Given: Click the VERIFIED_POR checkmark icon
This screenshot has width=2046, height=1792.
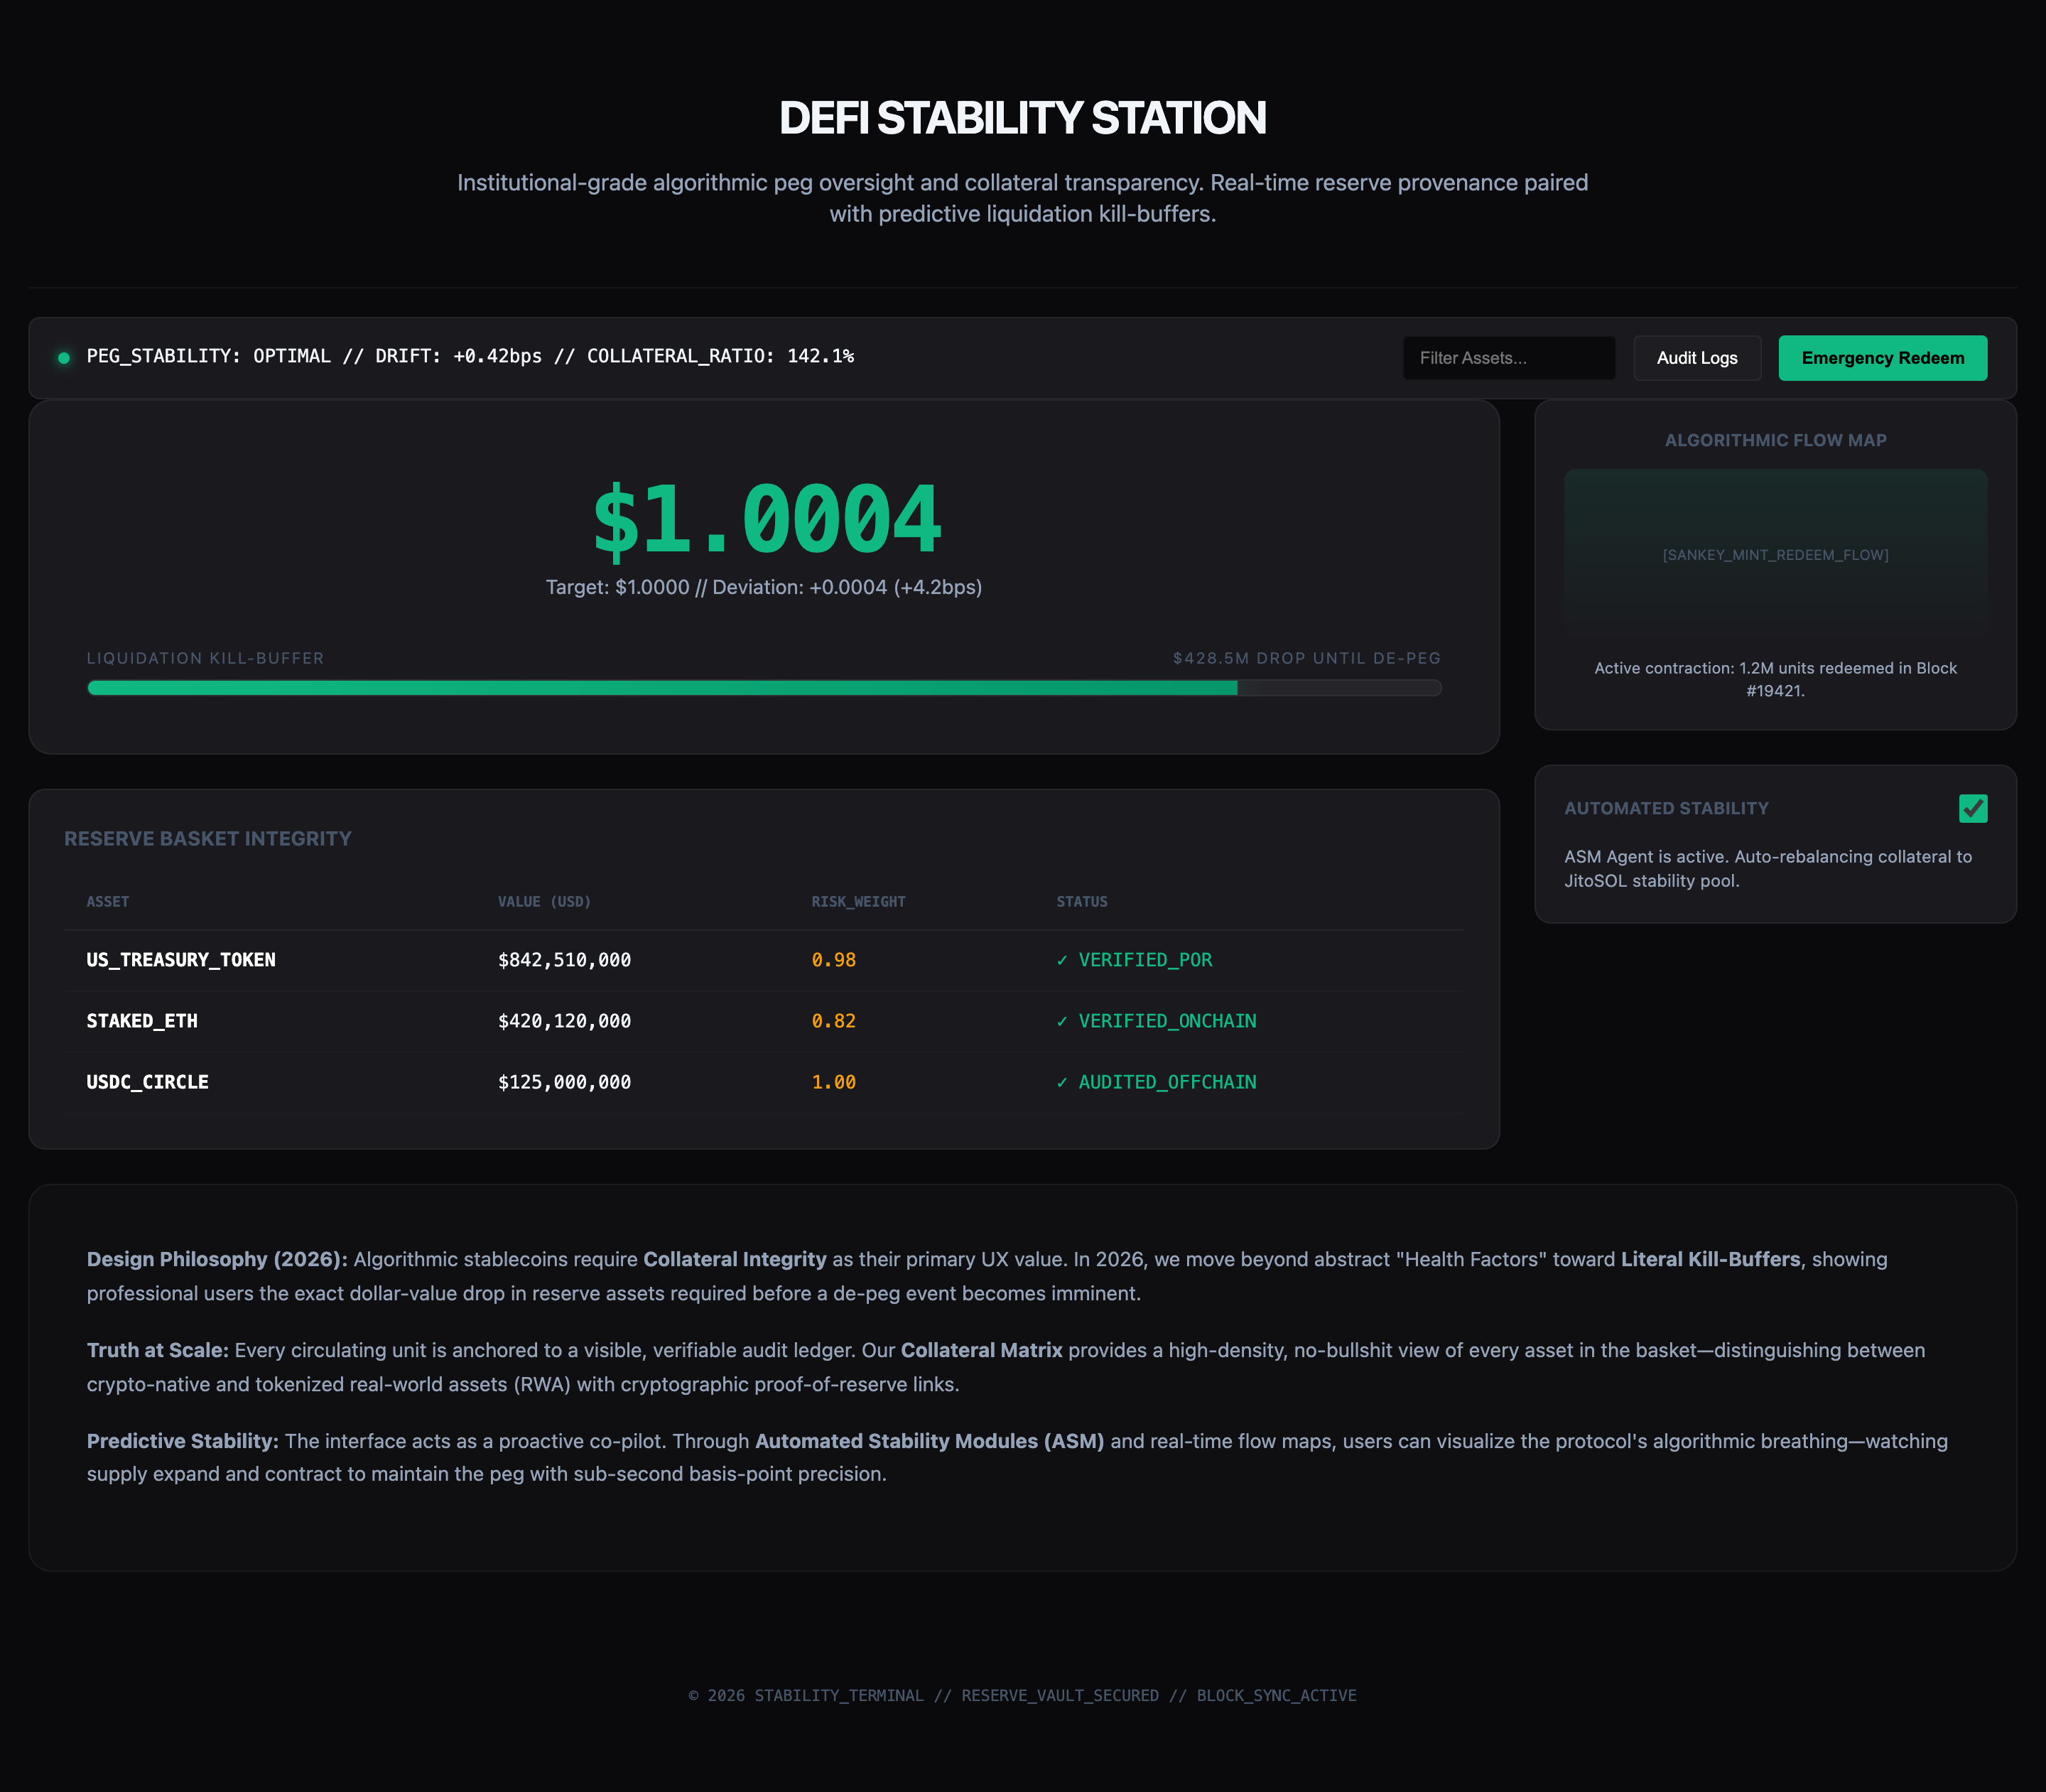Looking at the screenshot, I should point(1062,960).
